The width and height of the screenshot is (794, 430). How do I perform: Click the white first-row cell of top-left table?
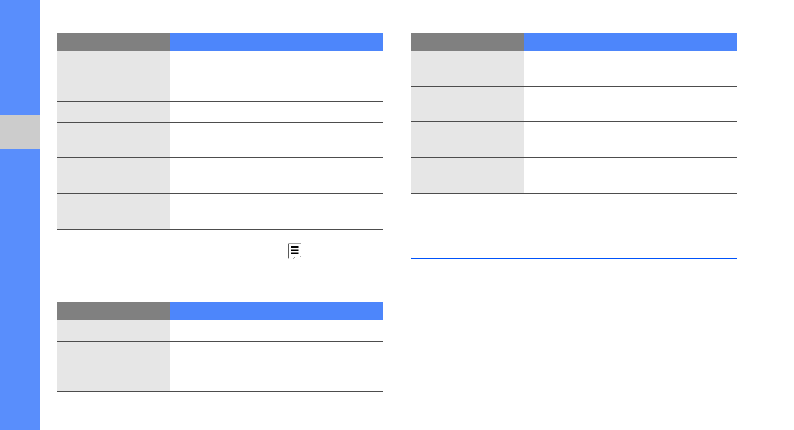(x=276, y=76)
